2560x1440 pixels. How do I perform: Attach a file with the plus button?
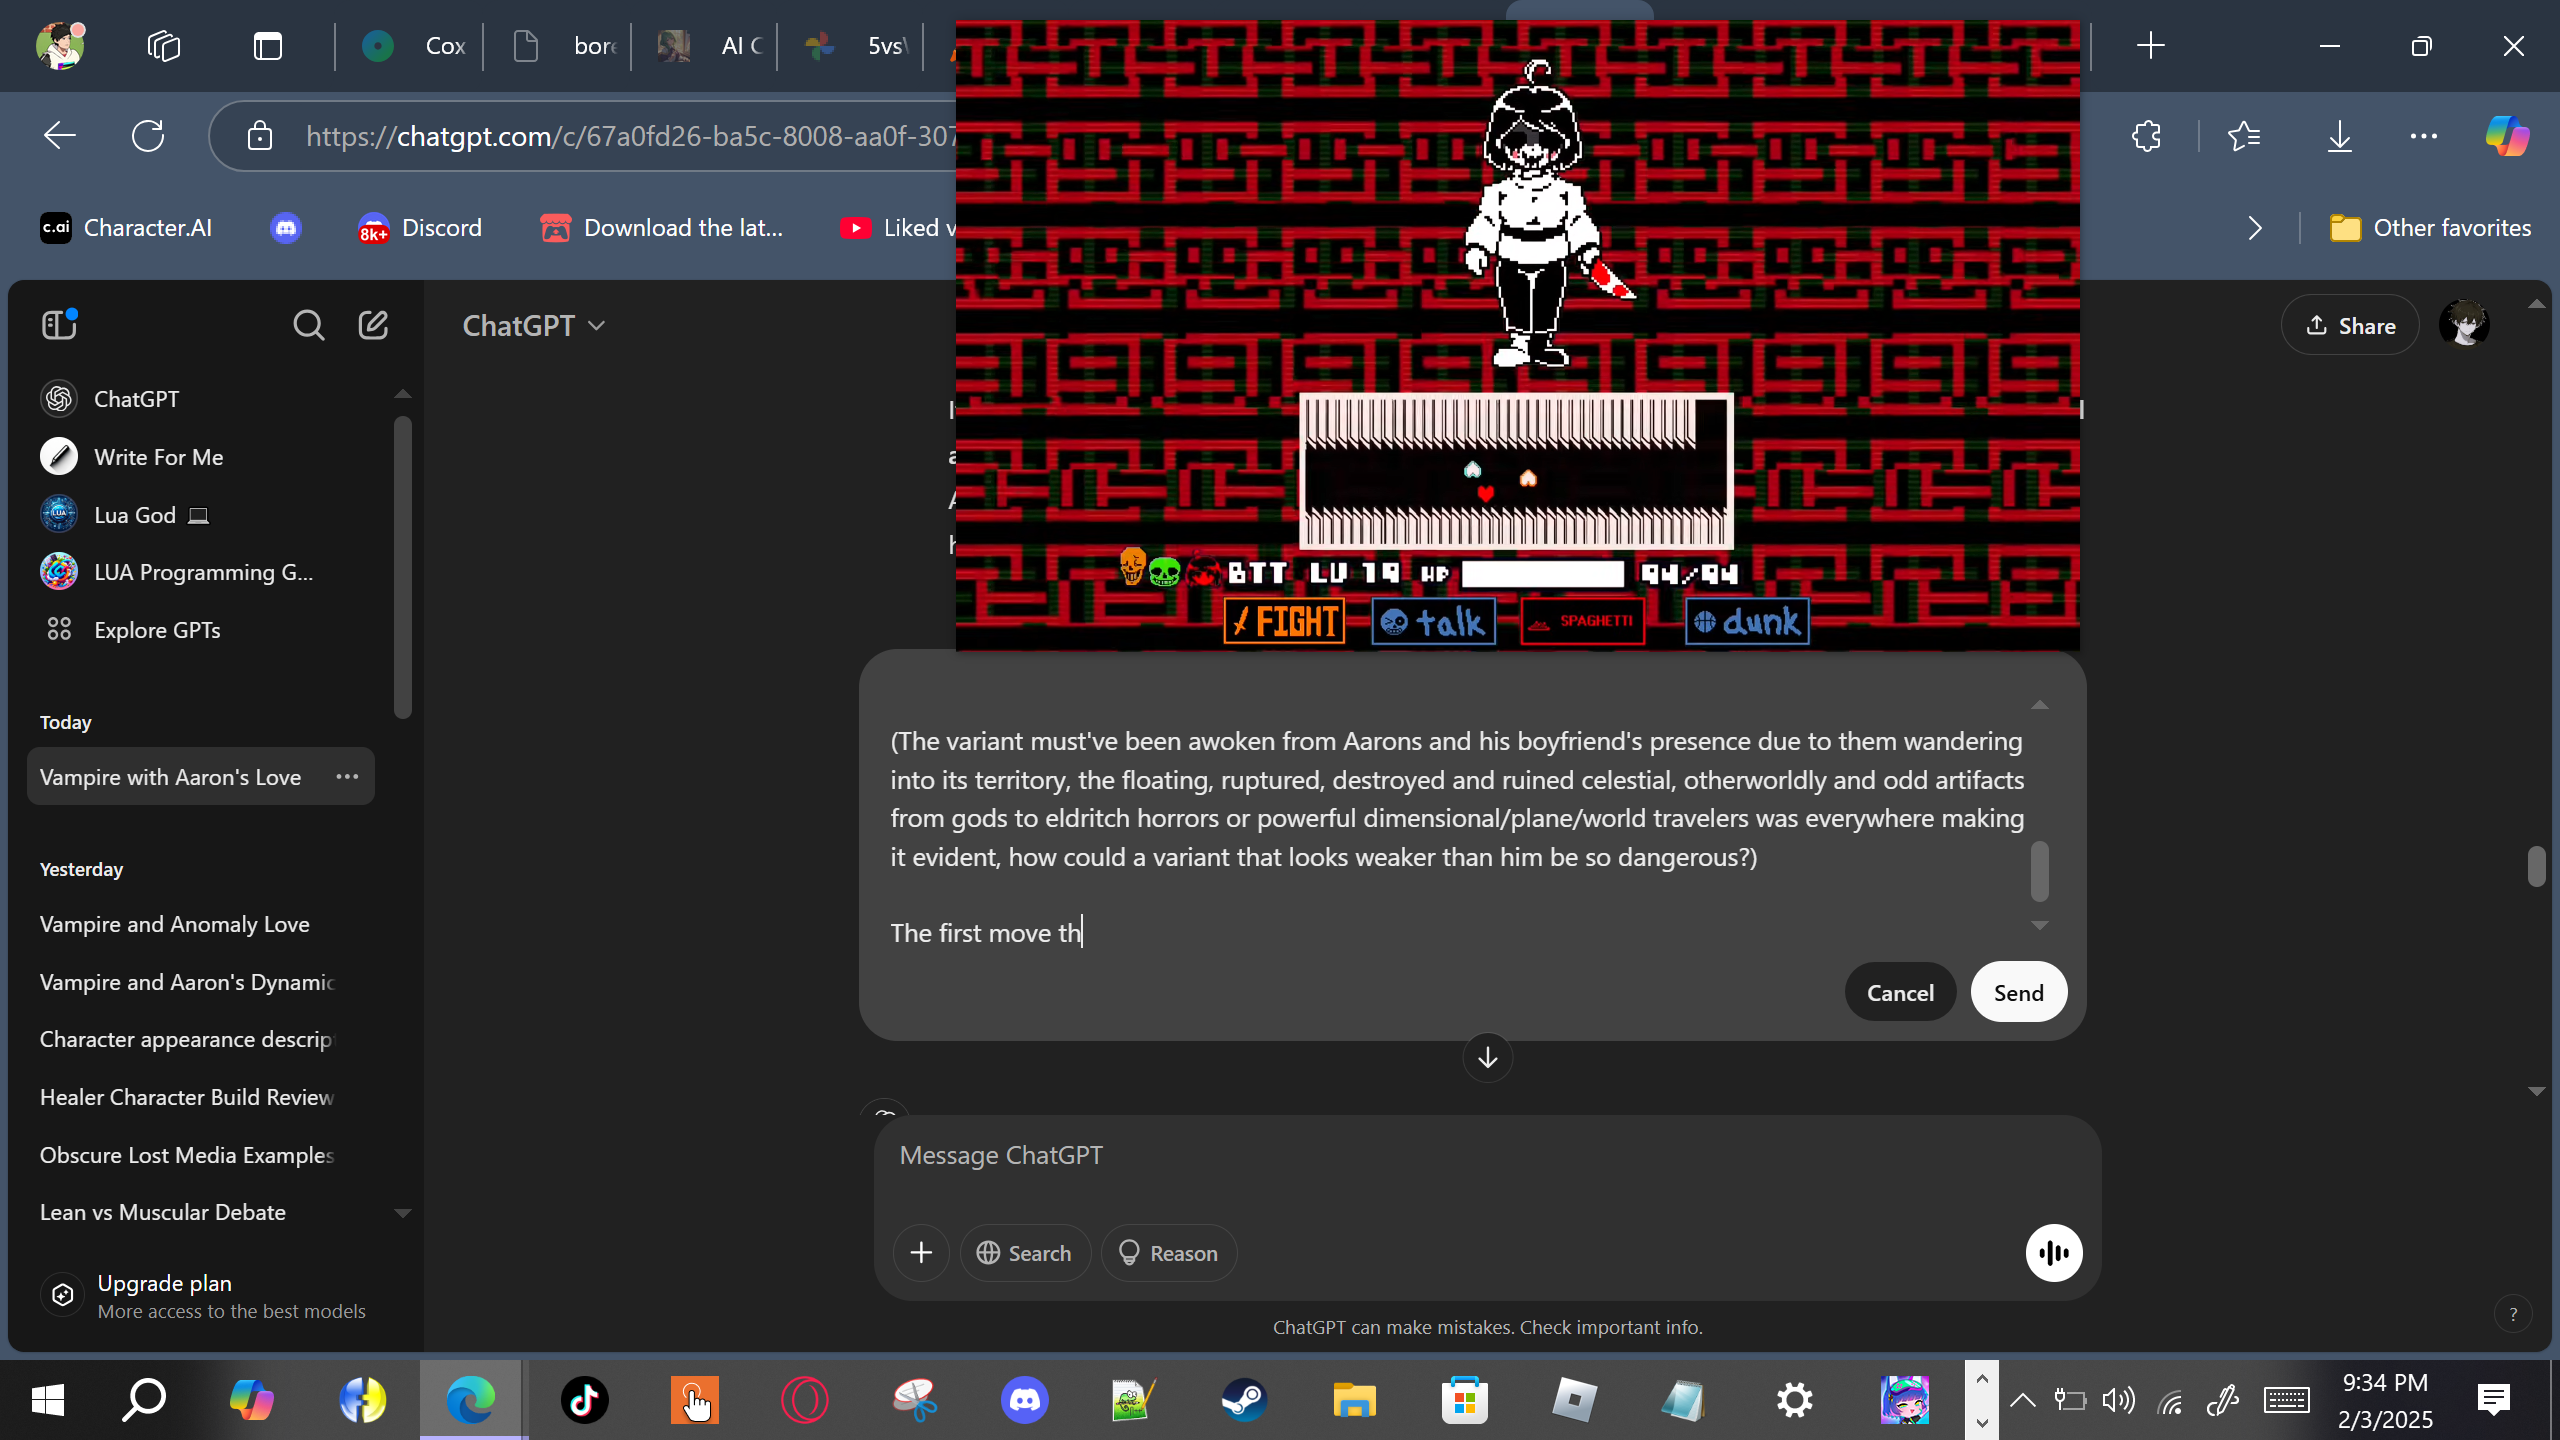click(x=921, y=1253)
